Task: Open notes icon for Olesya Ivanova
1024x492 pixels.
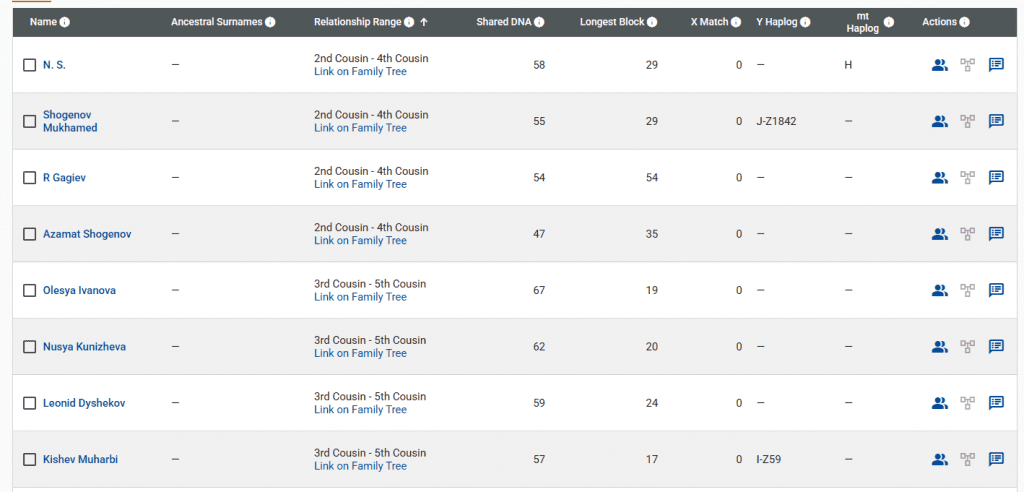Action: [x=996, y=291]
